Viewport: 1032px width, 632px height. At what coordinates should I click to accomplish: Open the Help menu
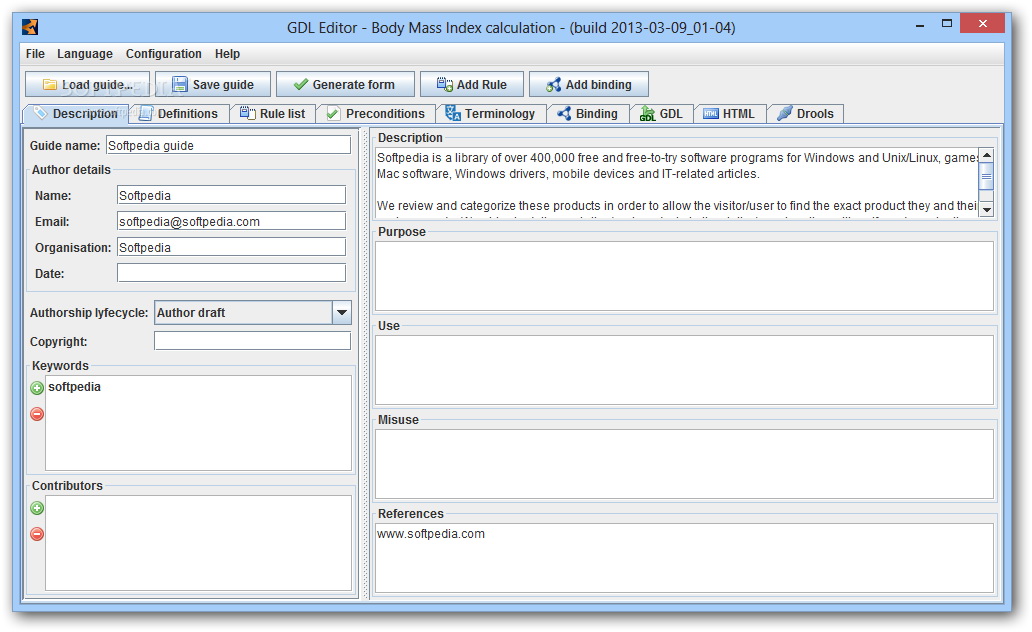(x=227, y=54)
